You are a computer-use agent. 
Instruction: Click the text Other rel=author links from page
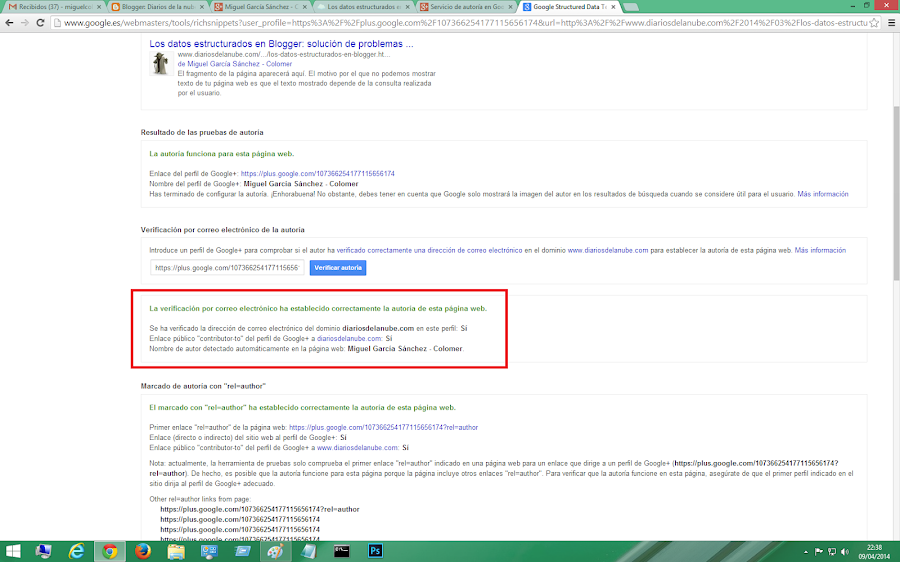200,499
